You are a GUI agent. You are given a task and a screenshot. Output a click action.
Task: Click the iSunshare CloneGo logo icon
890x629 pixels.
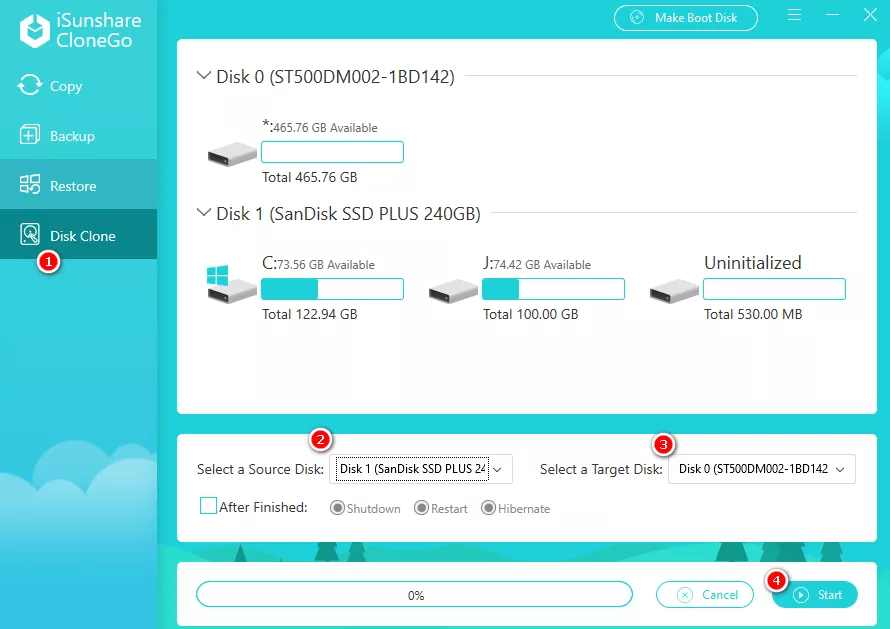point(35,30)
